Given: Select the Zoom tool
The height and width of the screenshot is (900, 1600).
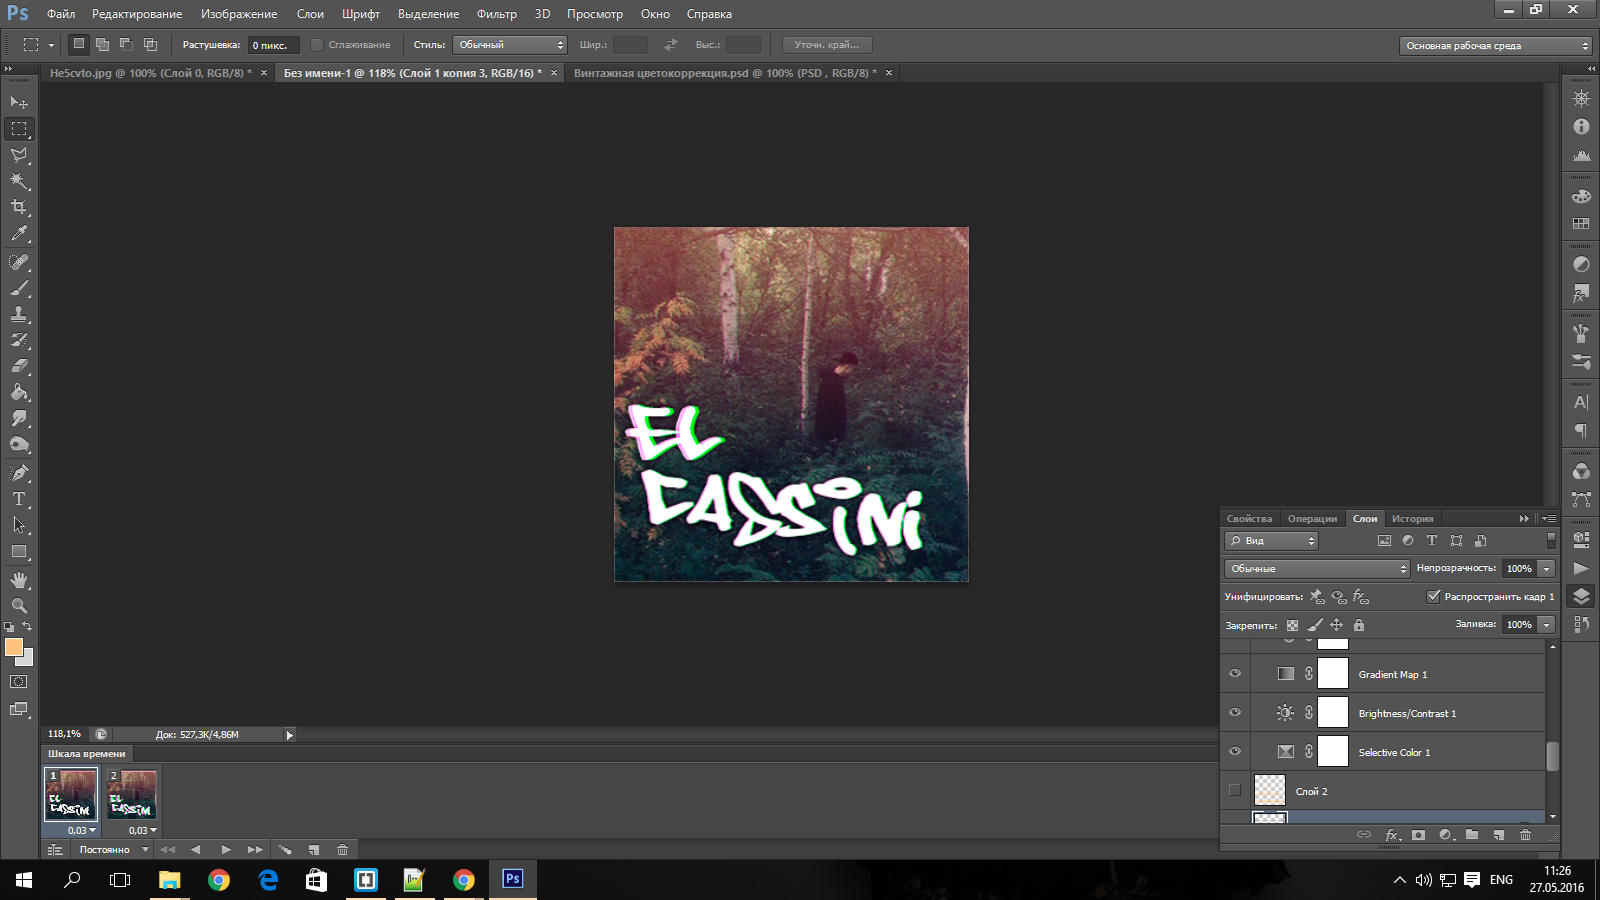Looking at the screenshot, I should coord(19,606).
